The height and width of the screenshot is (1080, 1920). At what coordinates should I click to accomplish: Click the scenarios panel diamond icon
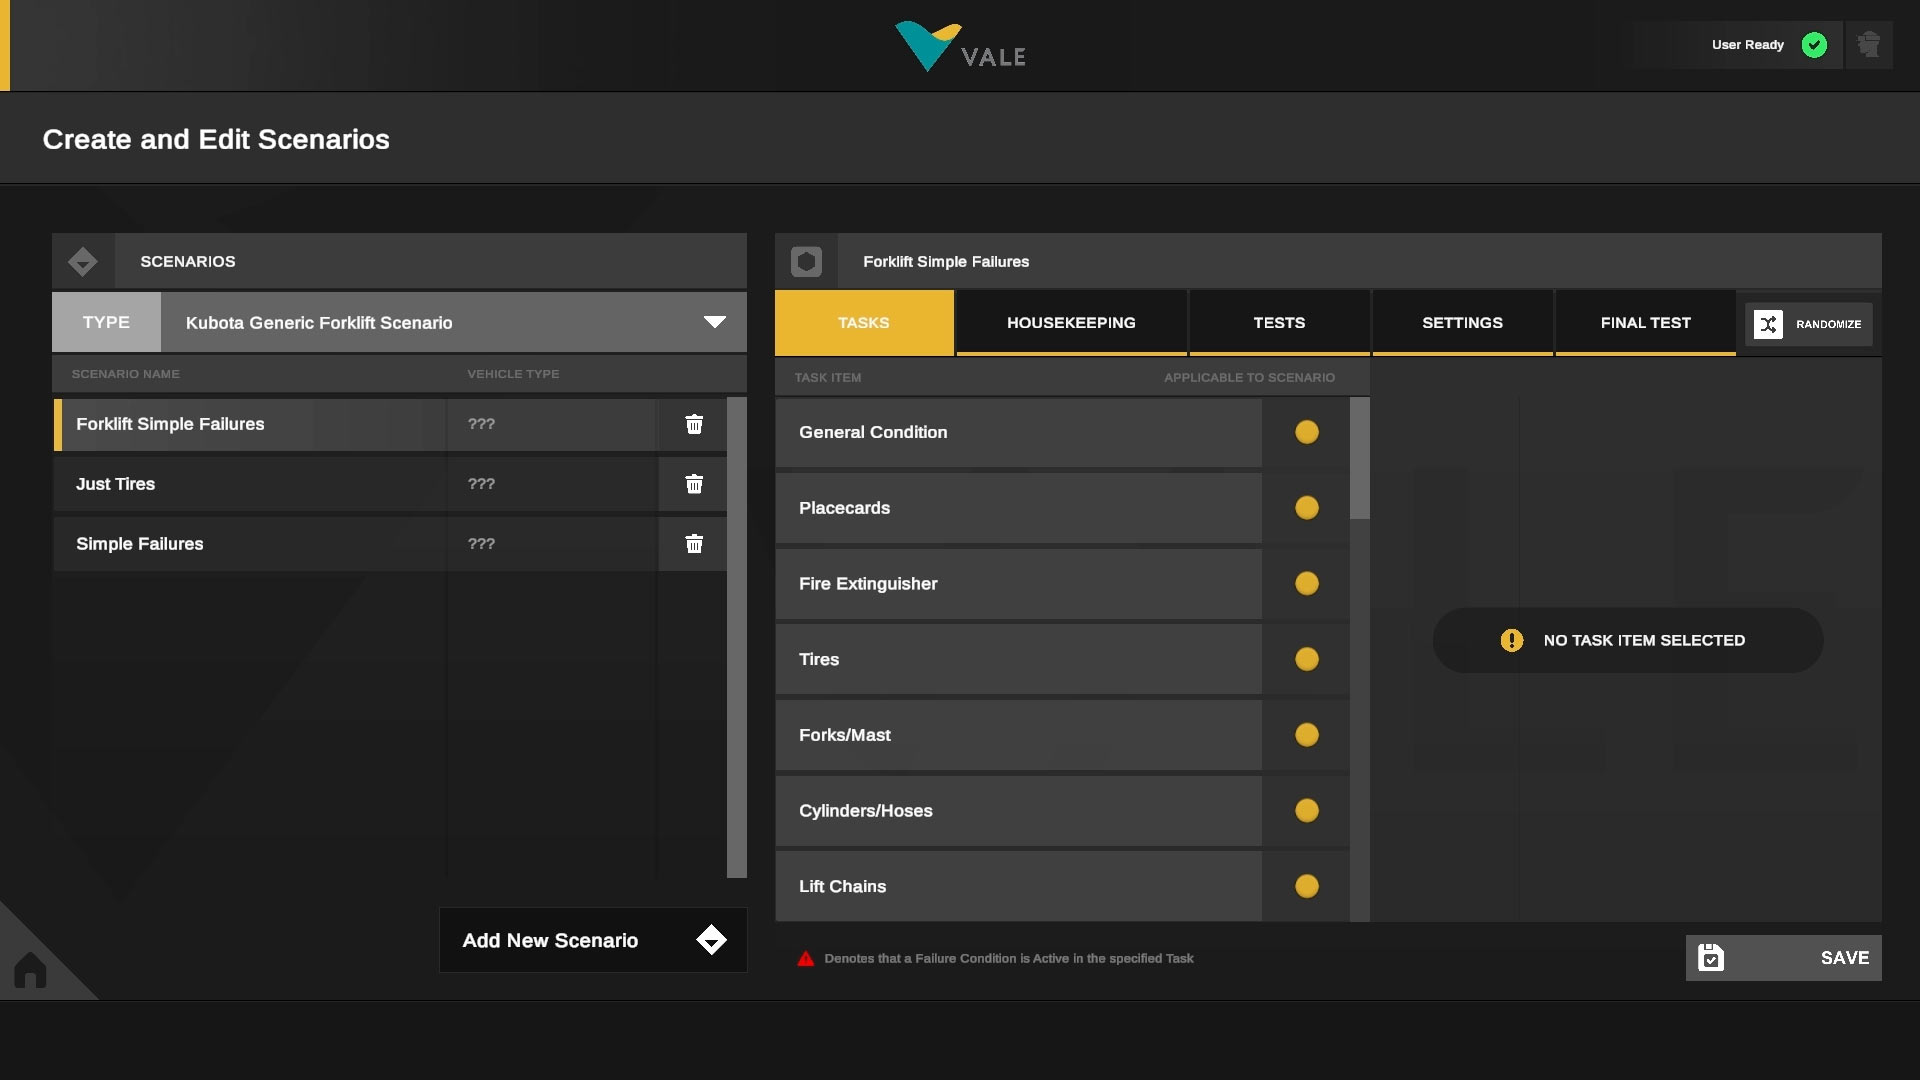pos(83,262)
